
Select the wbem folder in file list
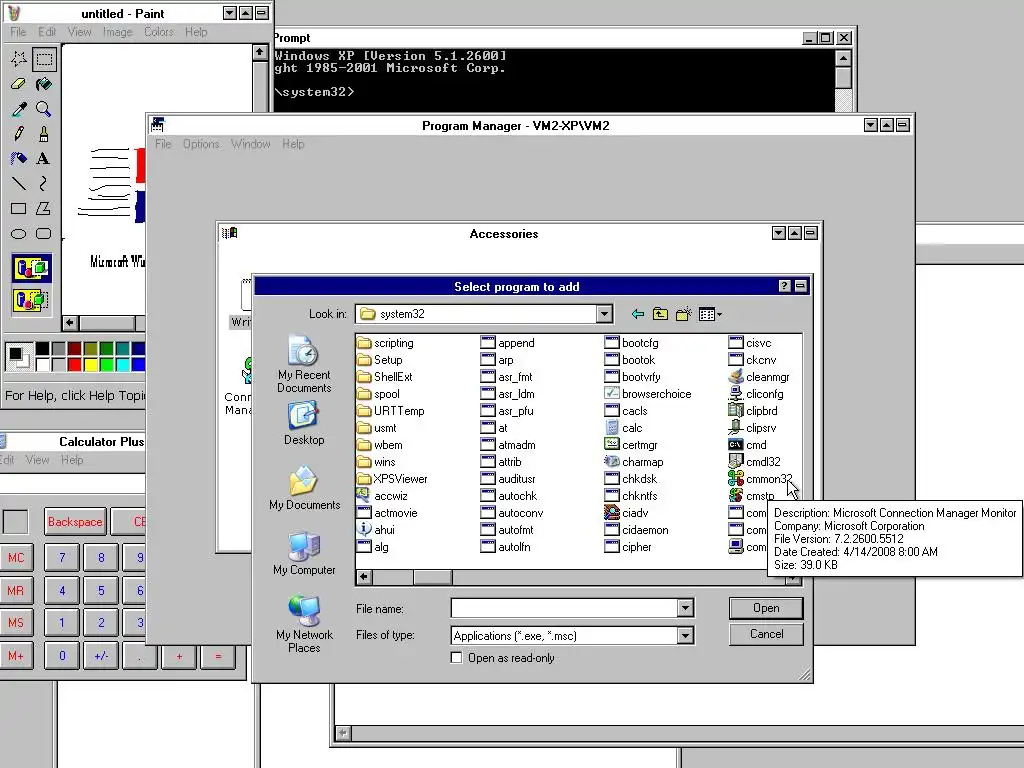coord(380,445)
